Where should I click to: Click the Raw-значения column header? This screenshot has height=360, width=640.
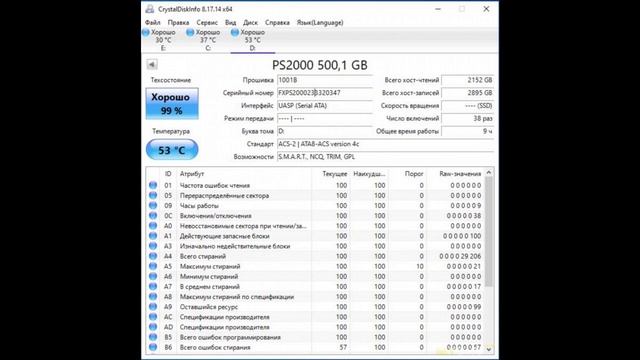(455, 173)
